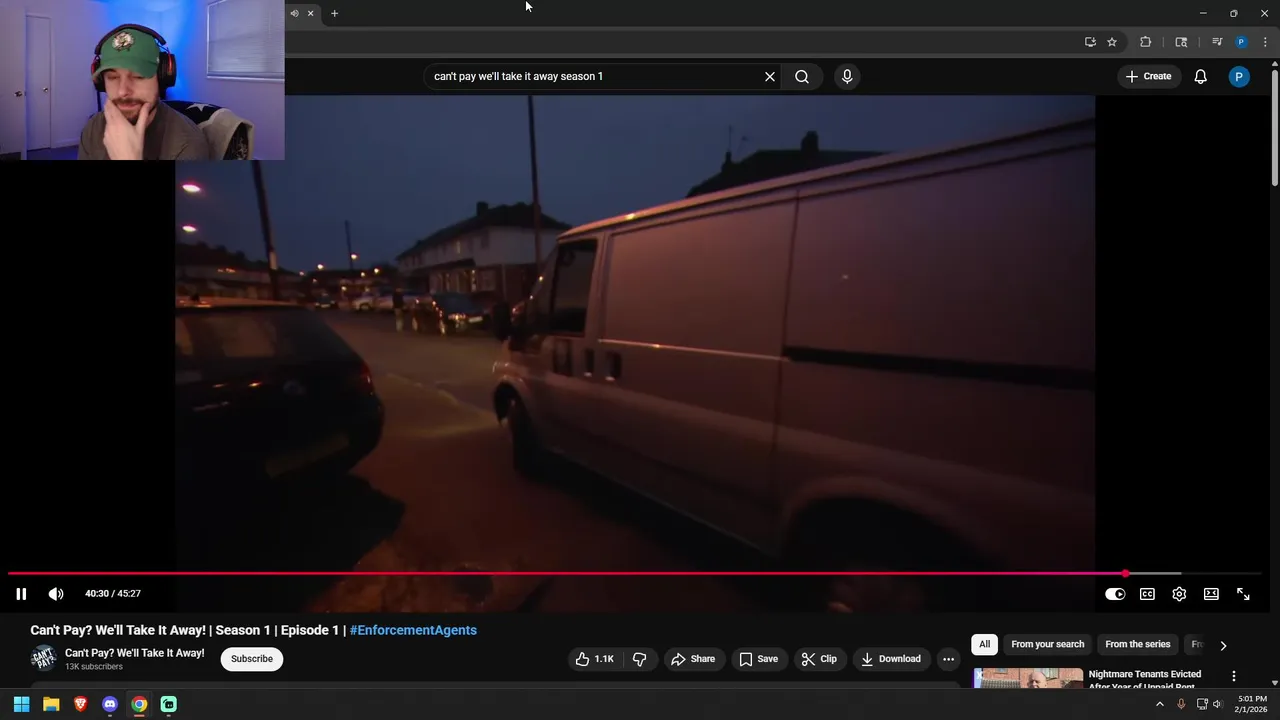Clear the YouTube search box with X

[770, 76]
